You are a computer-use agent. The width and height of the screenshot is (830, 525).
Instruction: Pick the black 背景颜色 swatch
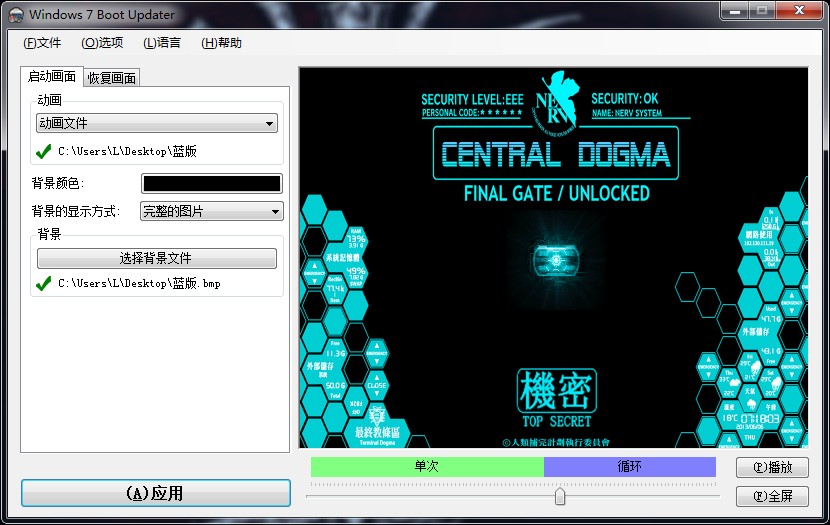tap(212, 184)
